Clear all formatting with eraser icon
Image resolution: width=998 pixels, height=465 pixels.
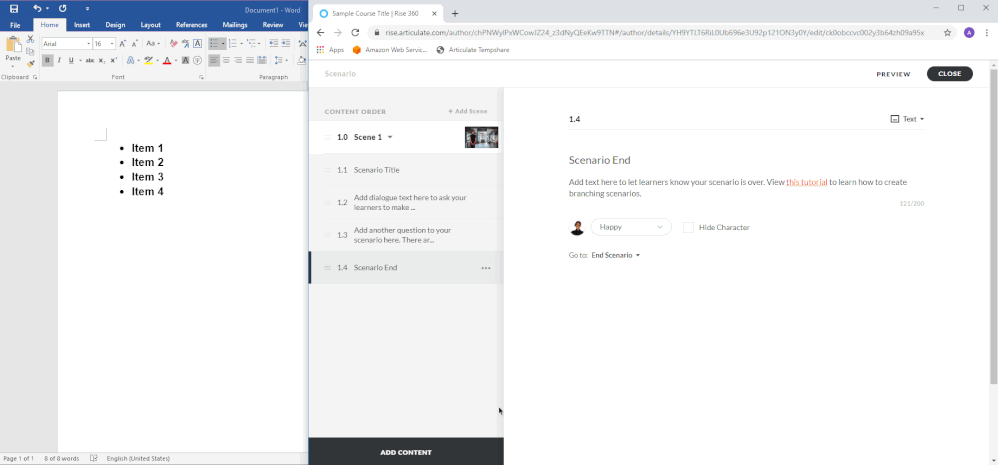pyautogui.click(x=174, y=44)
